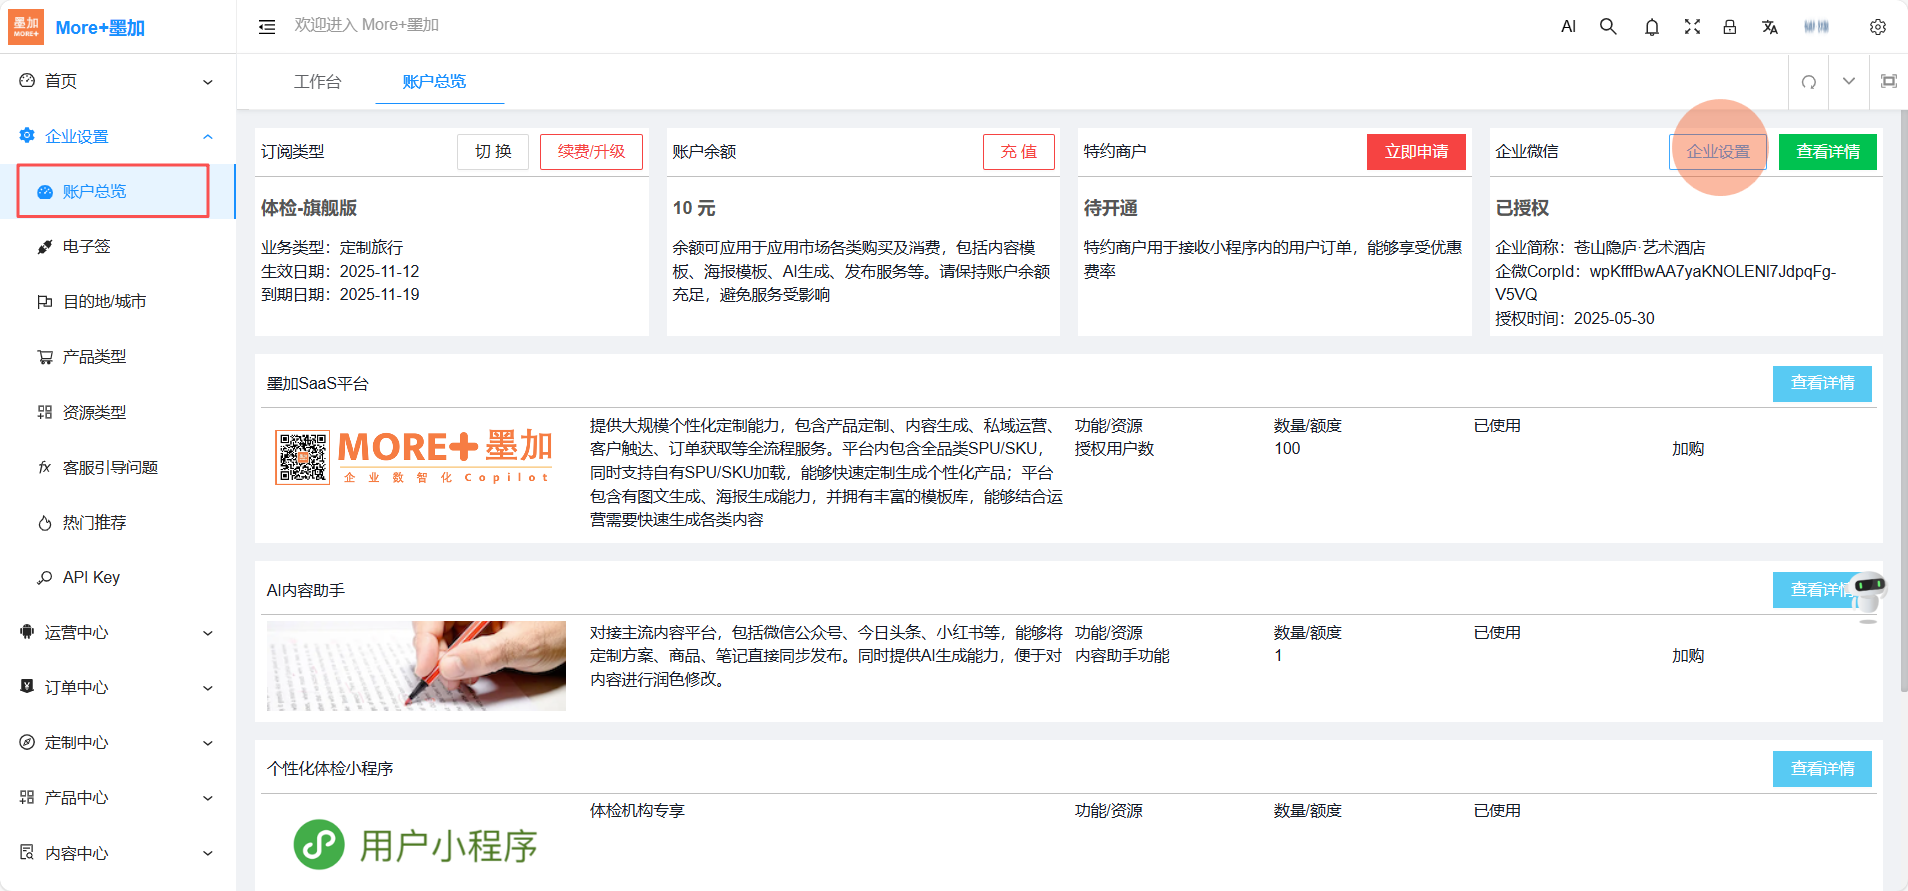Select 电子签 in the sidebar
The width and height of the screenshot is (1908, 891).
pos(87,247)
